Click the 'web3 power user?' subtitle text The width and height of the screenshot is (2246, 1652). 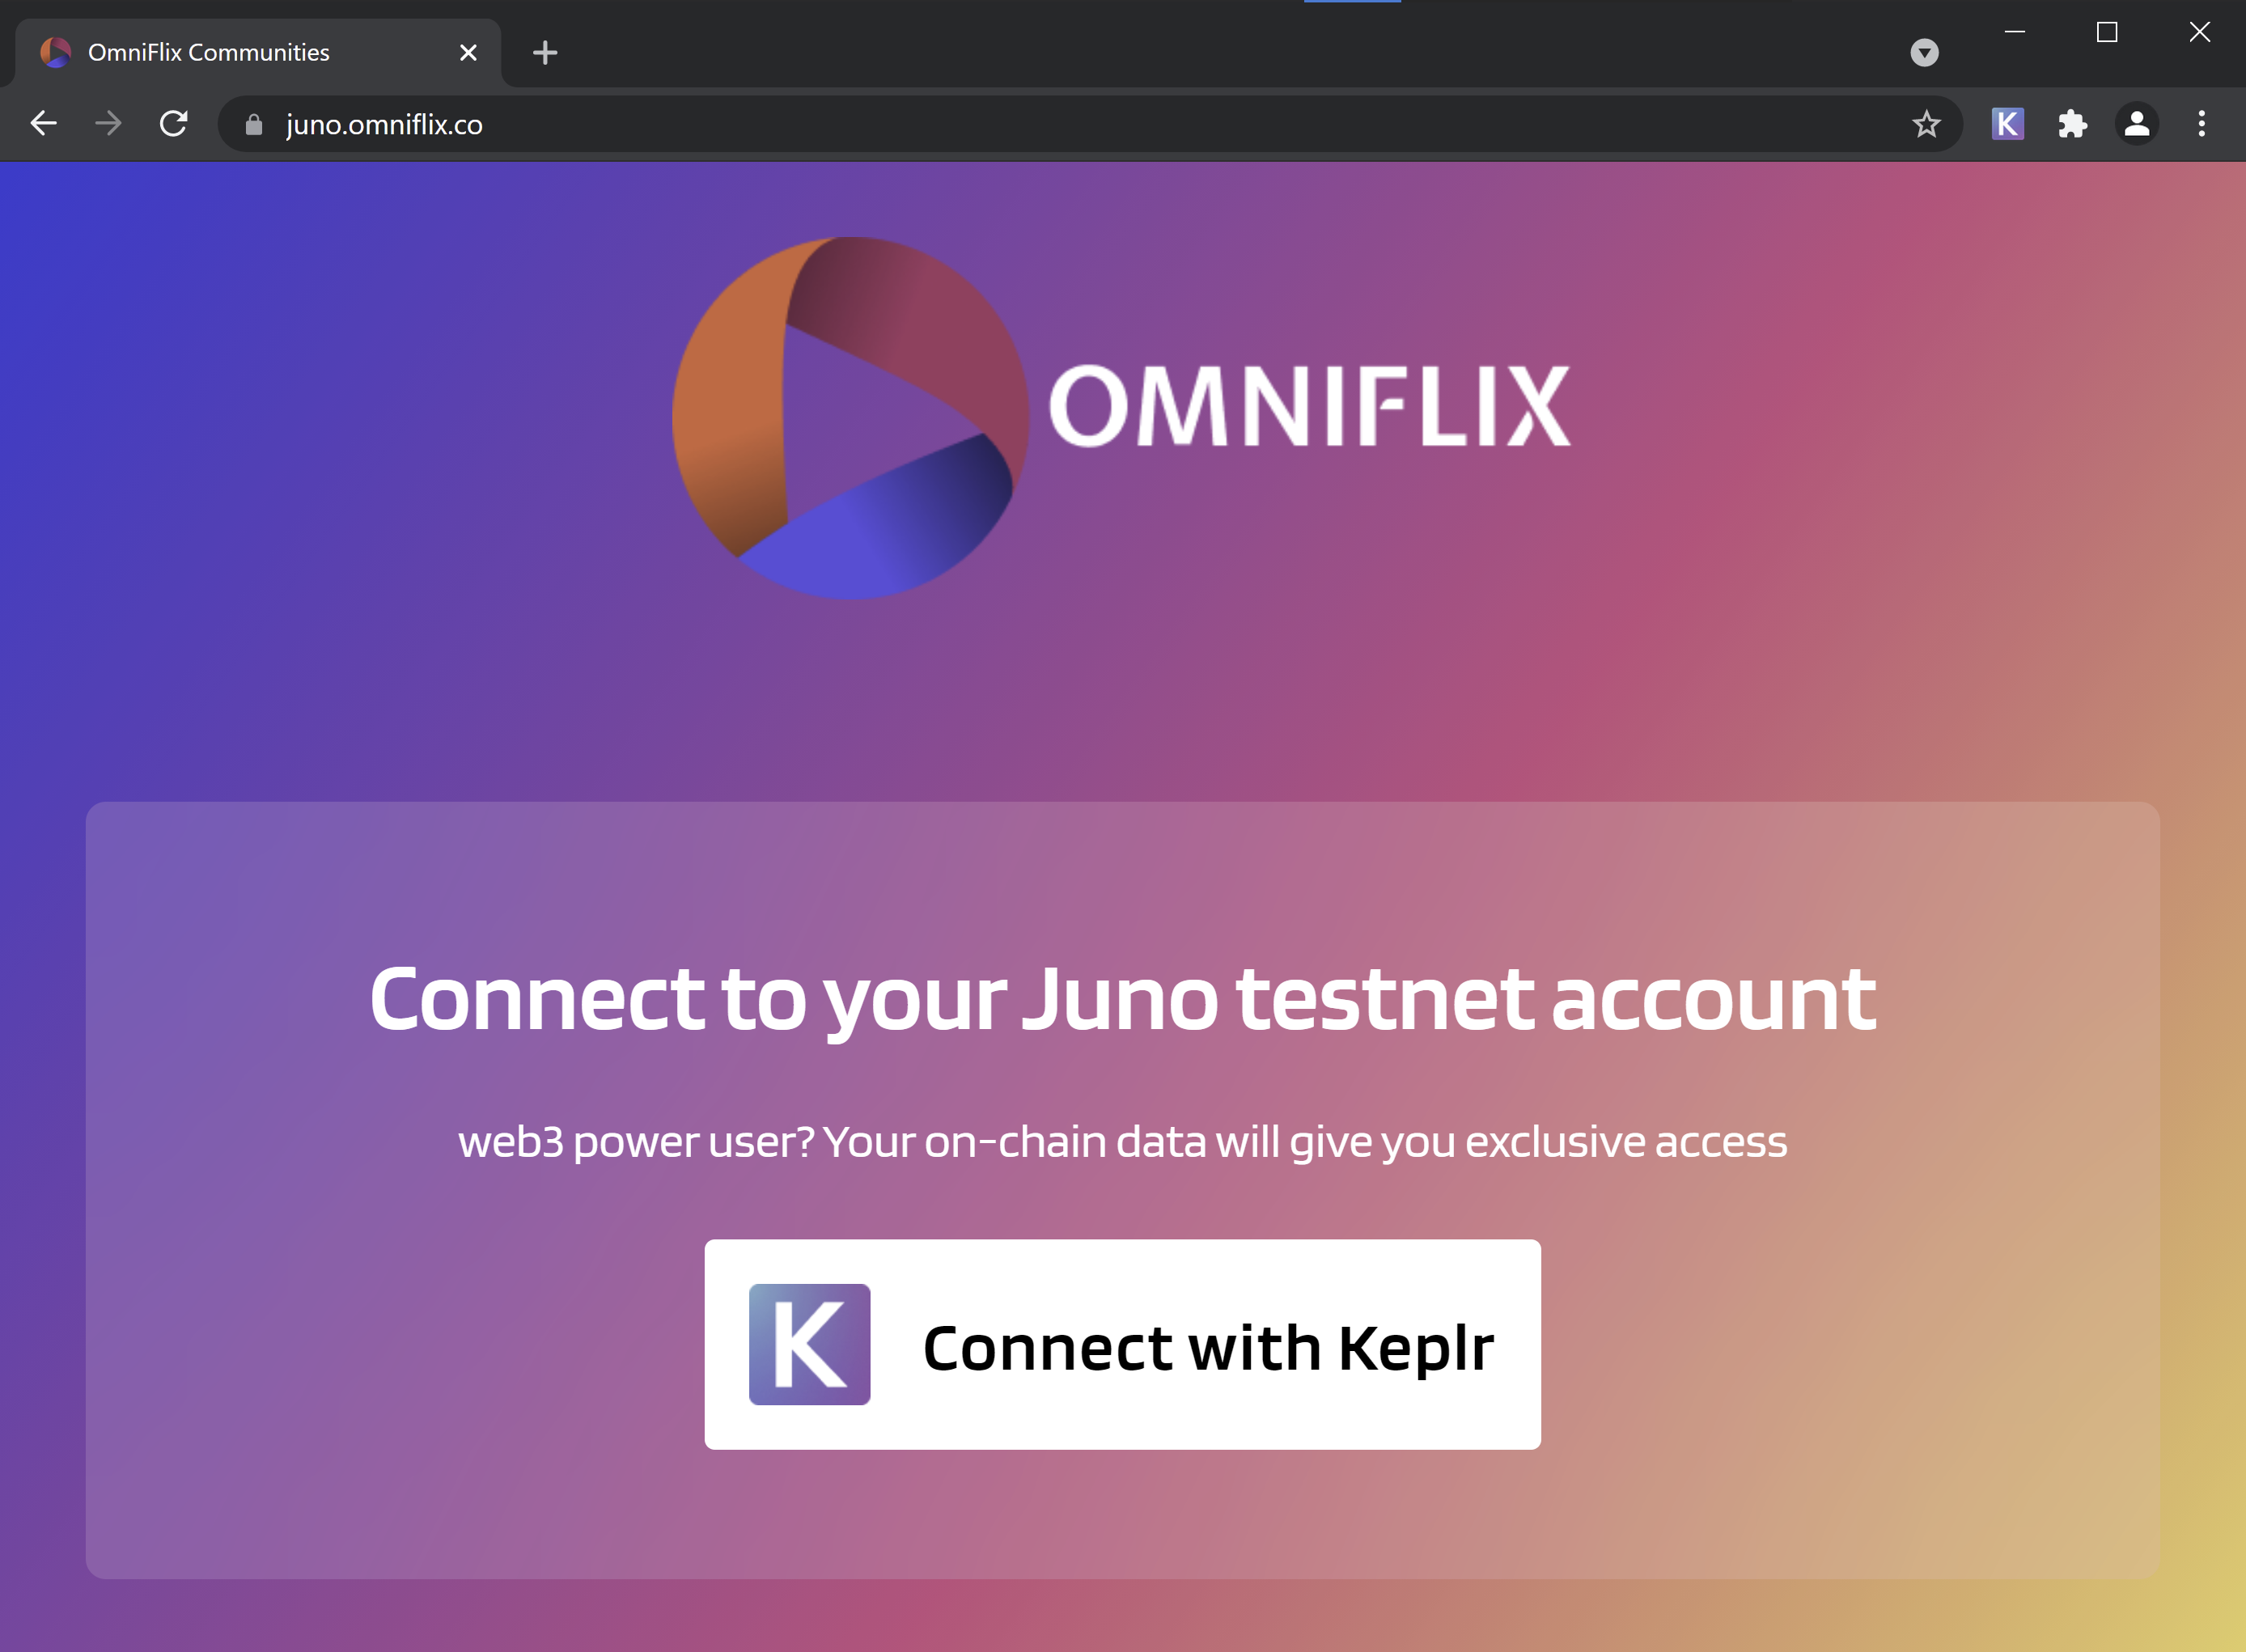tap(1122, 1142)
